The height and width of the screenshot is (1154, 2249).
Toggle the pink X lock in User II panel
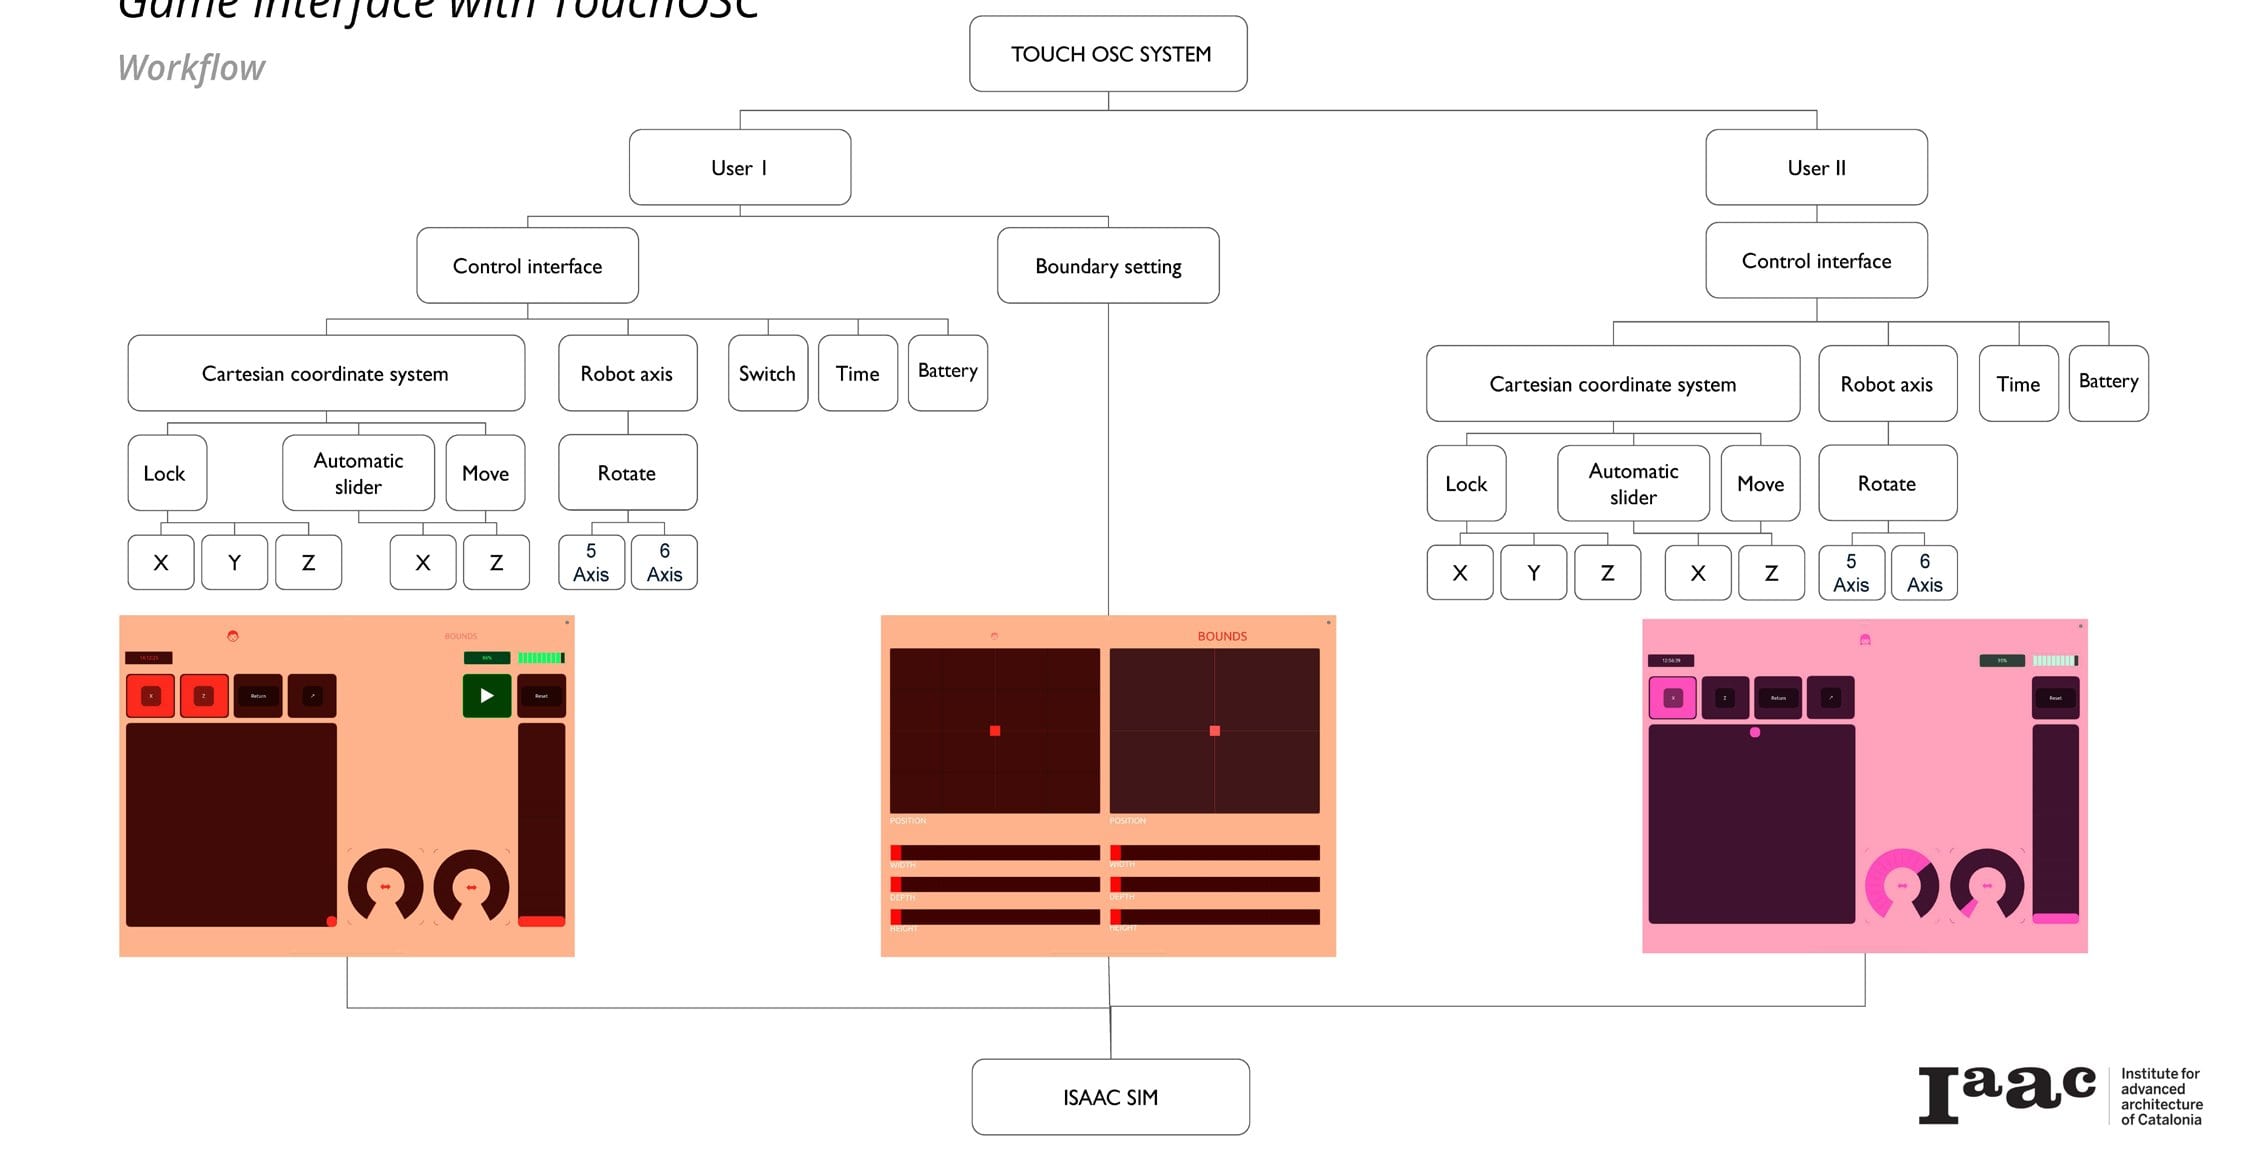[x=1672, y=698]
